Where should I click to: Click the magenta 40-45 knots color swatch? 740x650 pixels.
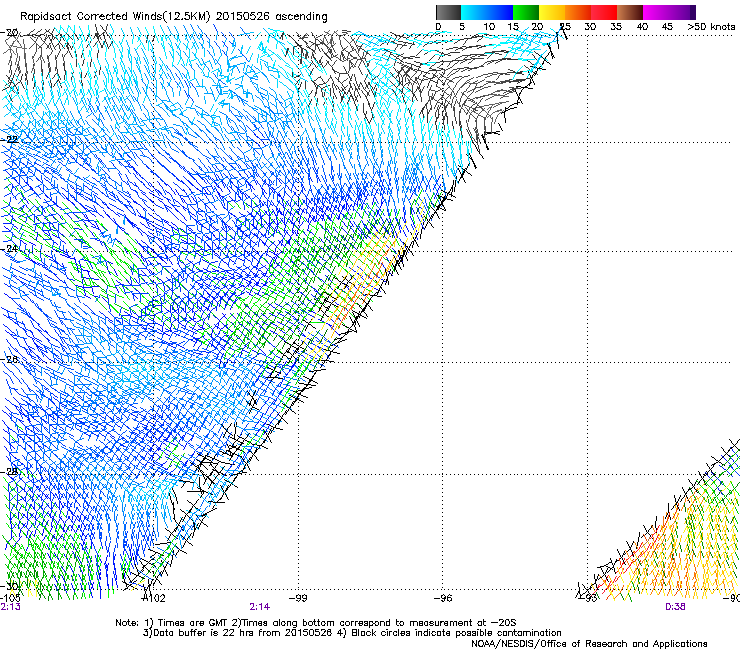coord(656,12)
